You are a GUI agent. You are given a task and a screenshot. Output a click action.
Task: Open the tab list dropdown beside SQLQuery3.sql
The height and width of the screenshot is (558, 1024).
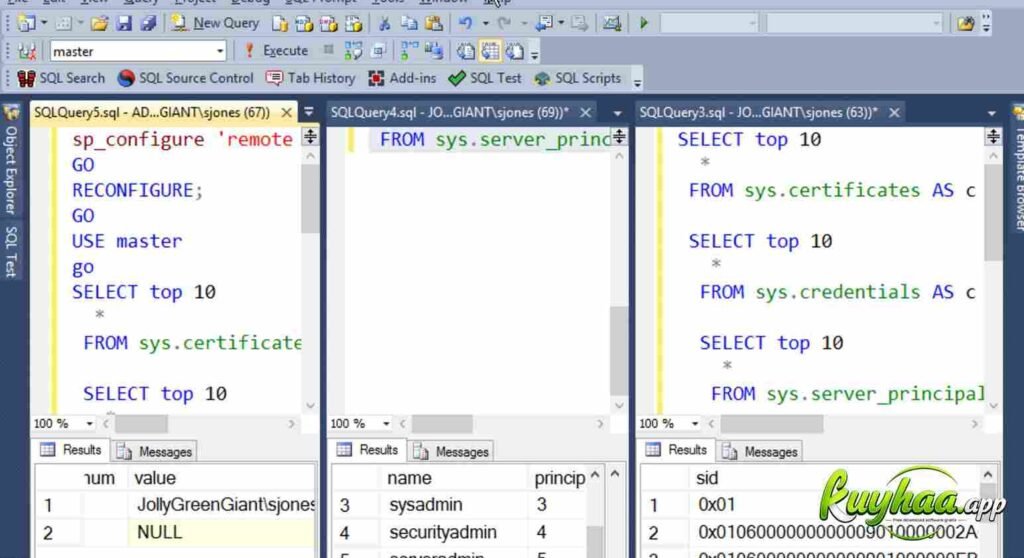pyautogui.click(x=992, y=113)
